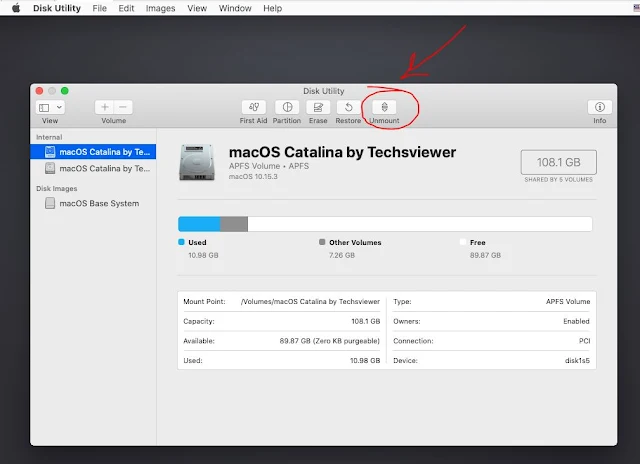This screenshot has width=640, height=464.
Task: Click the Erase toolbar icon
Action: tap(318, 107)
